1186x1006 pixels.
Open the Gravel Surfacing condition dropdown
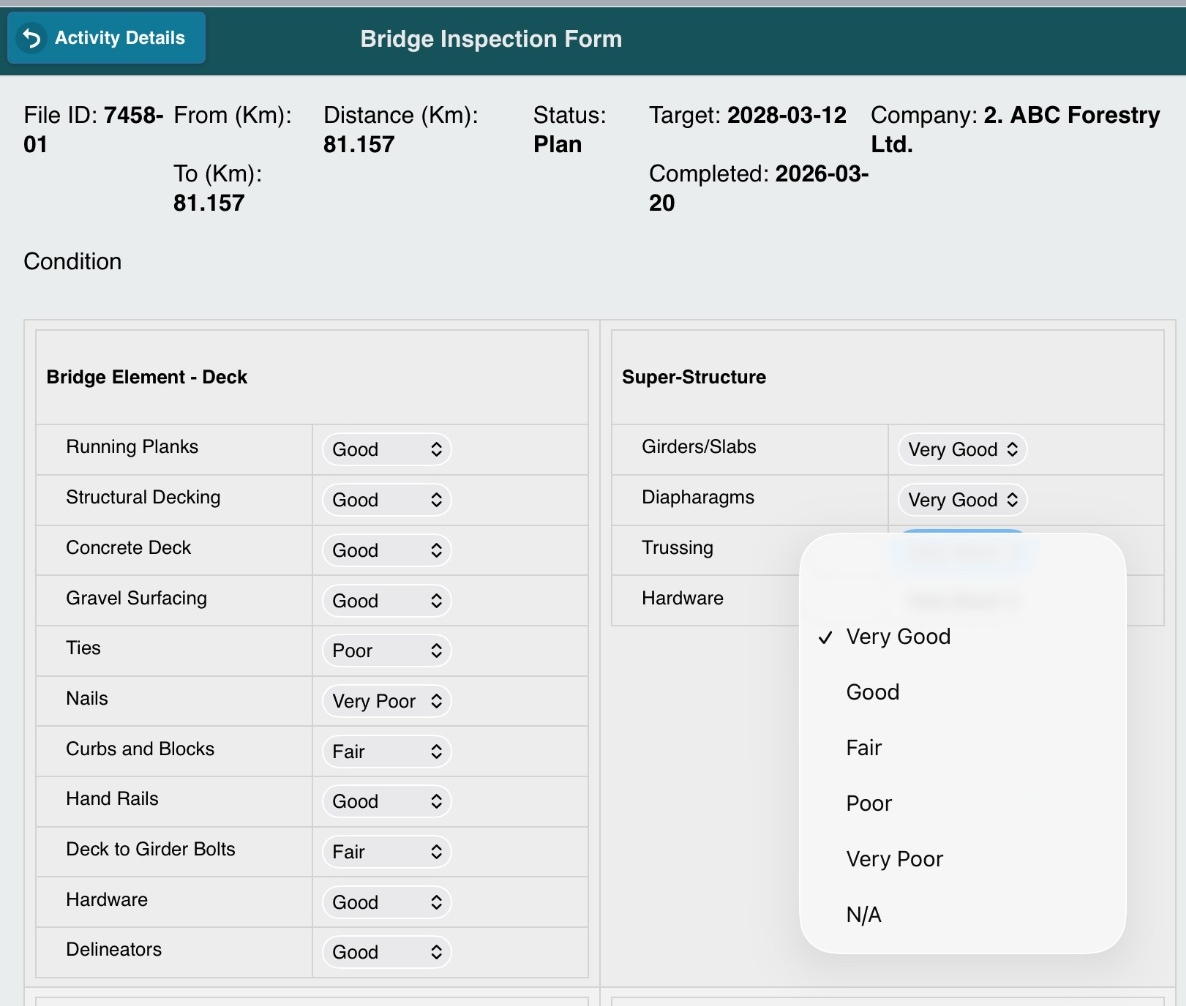click(386, 601)
